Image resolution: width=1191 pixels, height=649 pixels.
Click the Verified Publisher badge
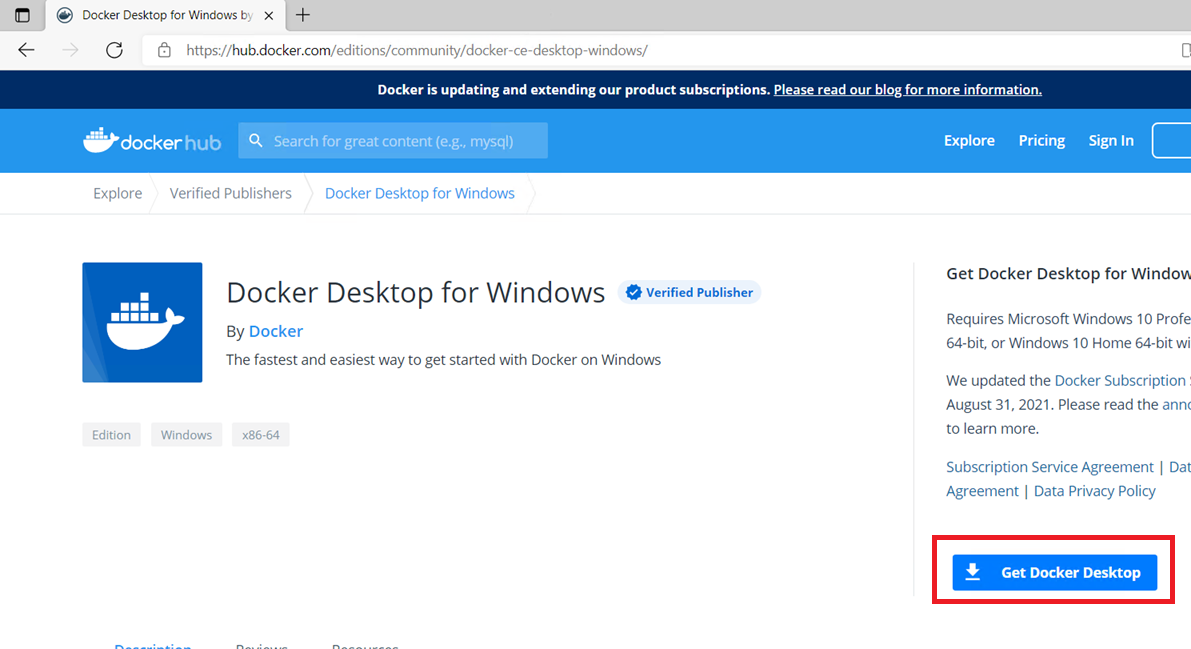click(690, 293)
